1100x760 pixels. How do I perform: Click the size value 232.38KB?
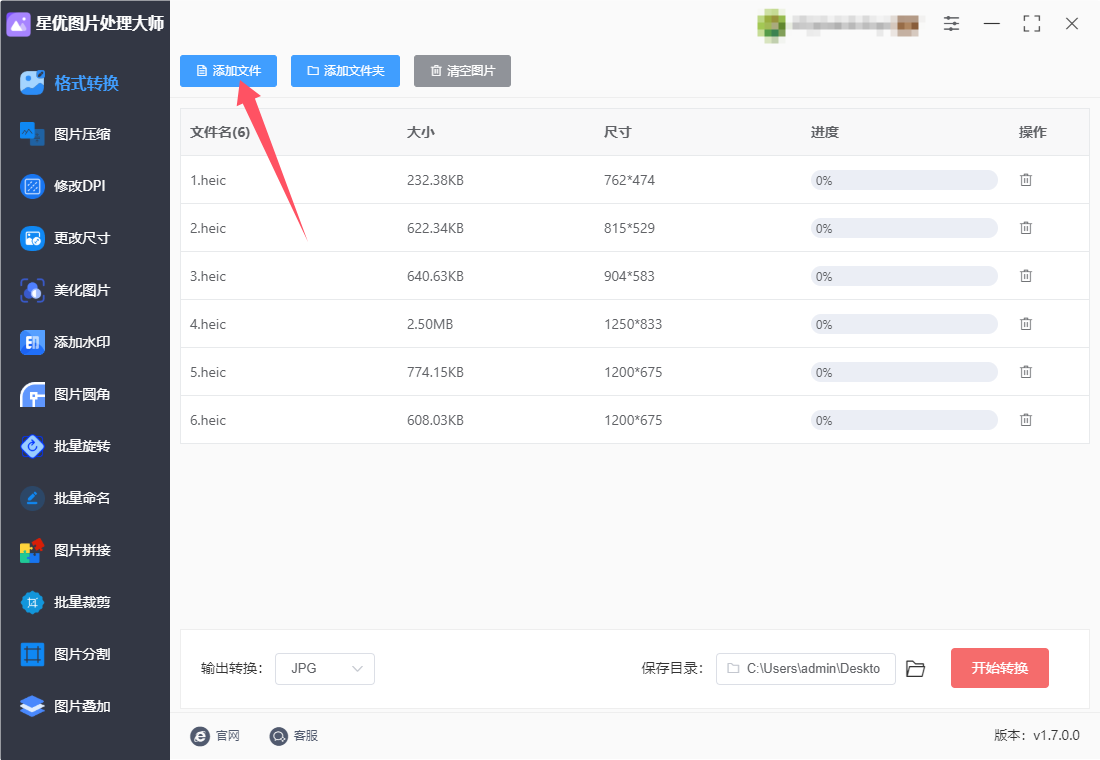(435, 180)
